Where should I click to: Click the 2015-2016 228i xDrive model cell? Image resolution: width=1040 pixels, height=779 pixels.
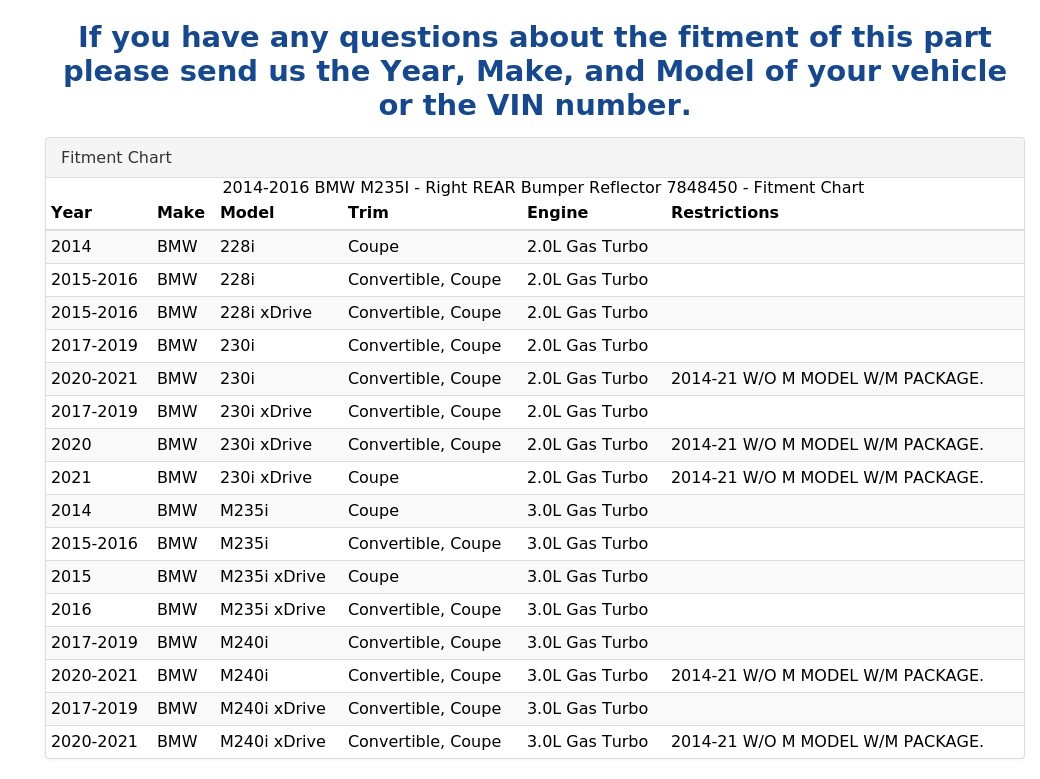click(x=265, y=313)
